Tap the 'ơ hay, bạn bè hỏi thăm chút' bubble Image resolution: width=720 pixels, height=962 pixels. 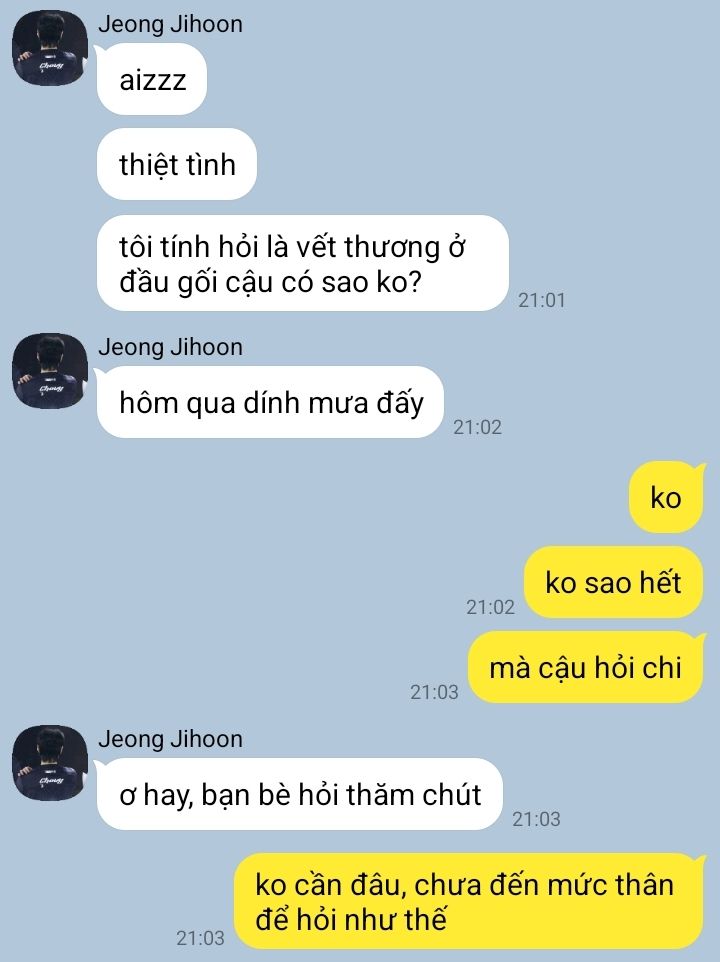point(299,795)
